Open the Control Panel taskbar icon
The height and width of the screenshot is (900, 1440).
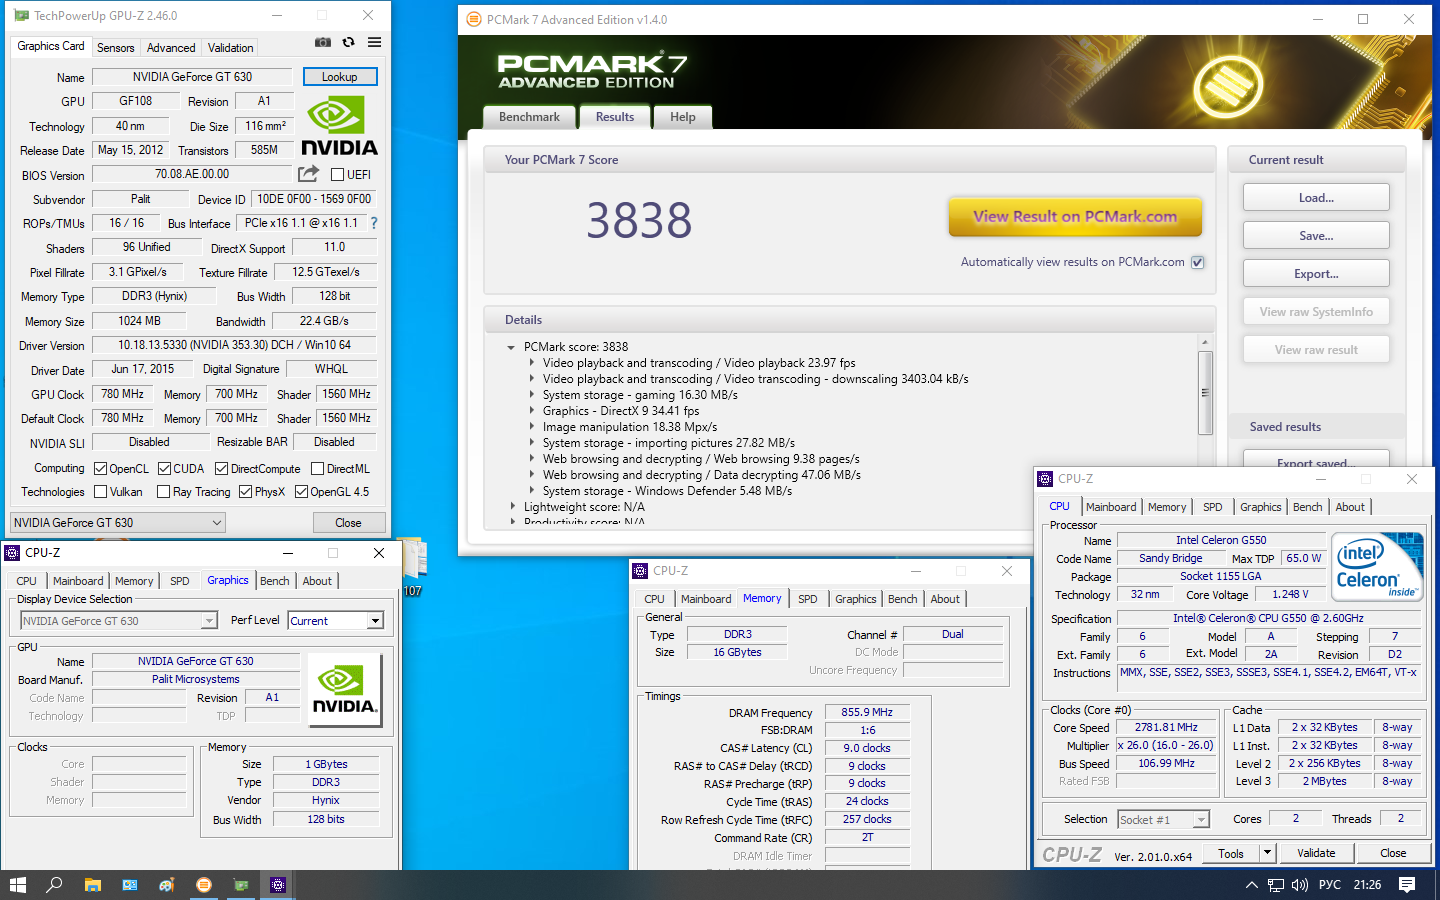[130, 885]
